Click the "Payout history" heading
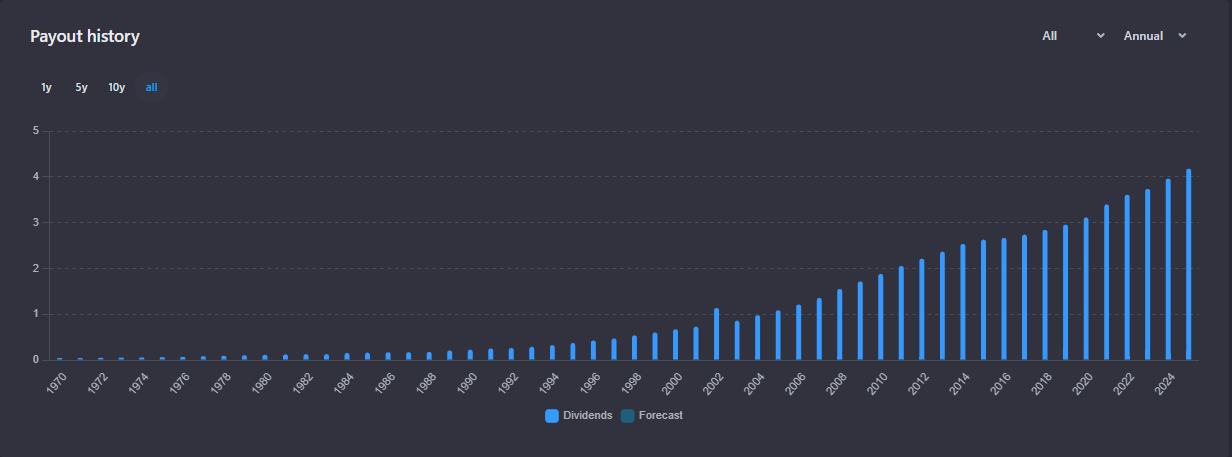This screenshot has width=1232, height=457. [x=85, y=37]
